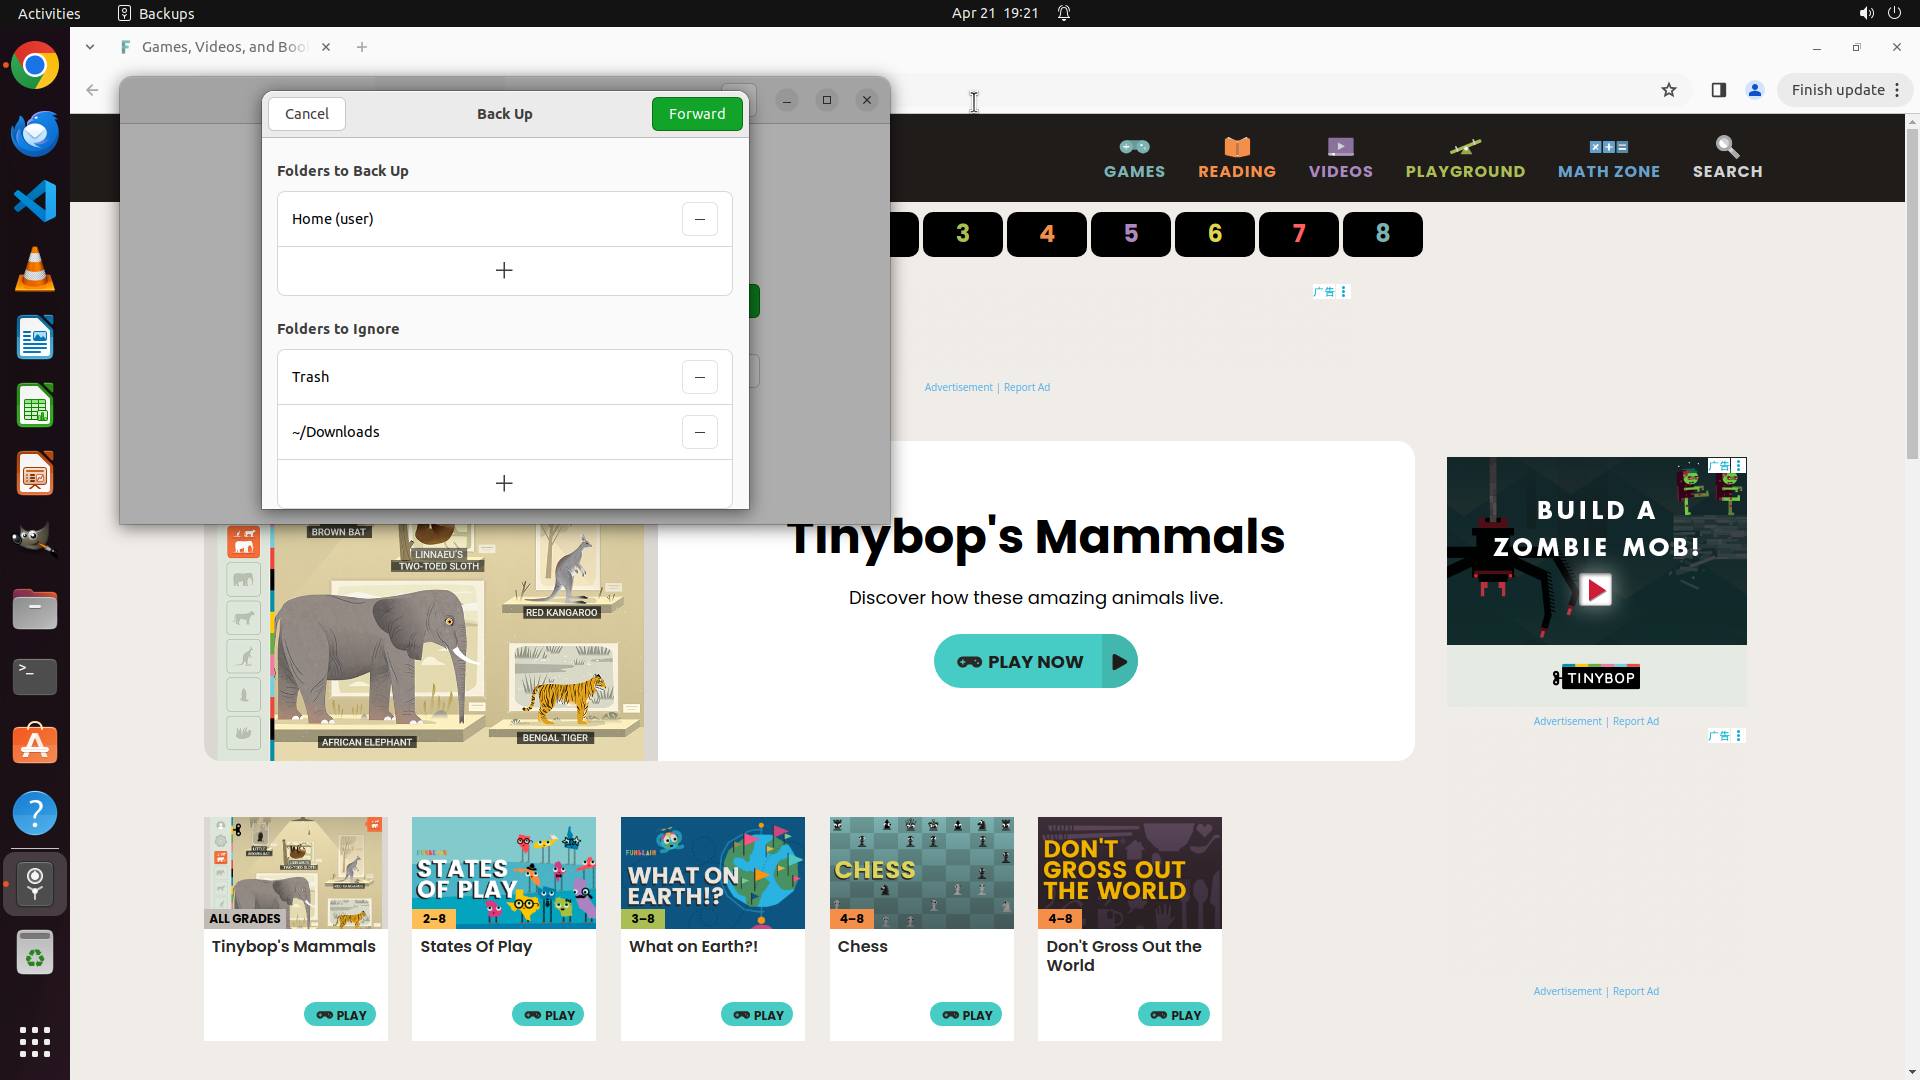Click the Forward button
Screen dimensions: 1920x1080
pos(696,114)
